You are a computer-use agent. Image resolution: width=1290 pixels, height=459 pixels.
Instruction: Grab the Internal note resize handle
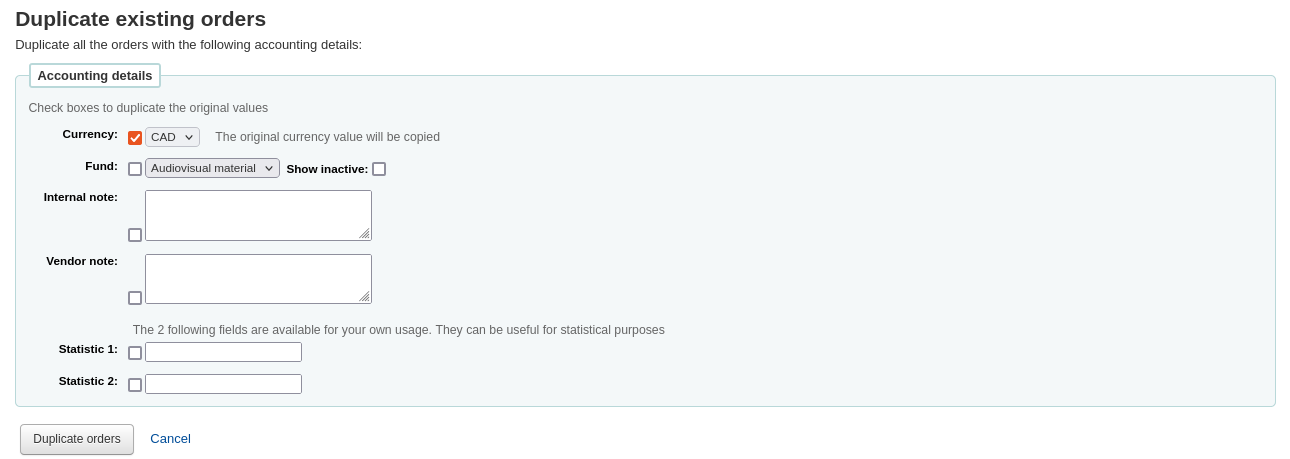[364, 234]
